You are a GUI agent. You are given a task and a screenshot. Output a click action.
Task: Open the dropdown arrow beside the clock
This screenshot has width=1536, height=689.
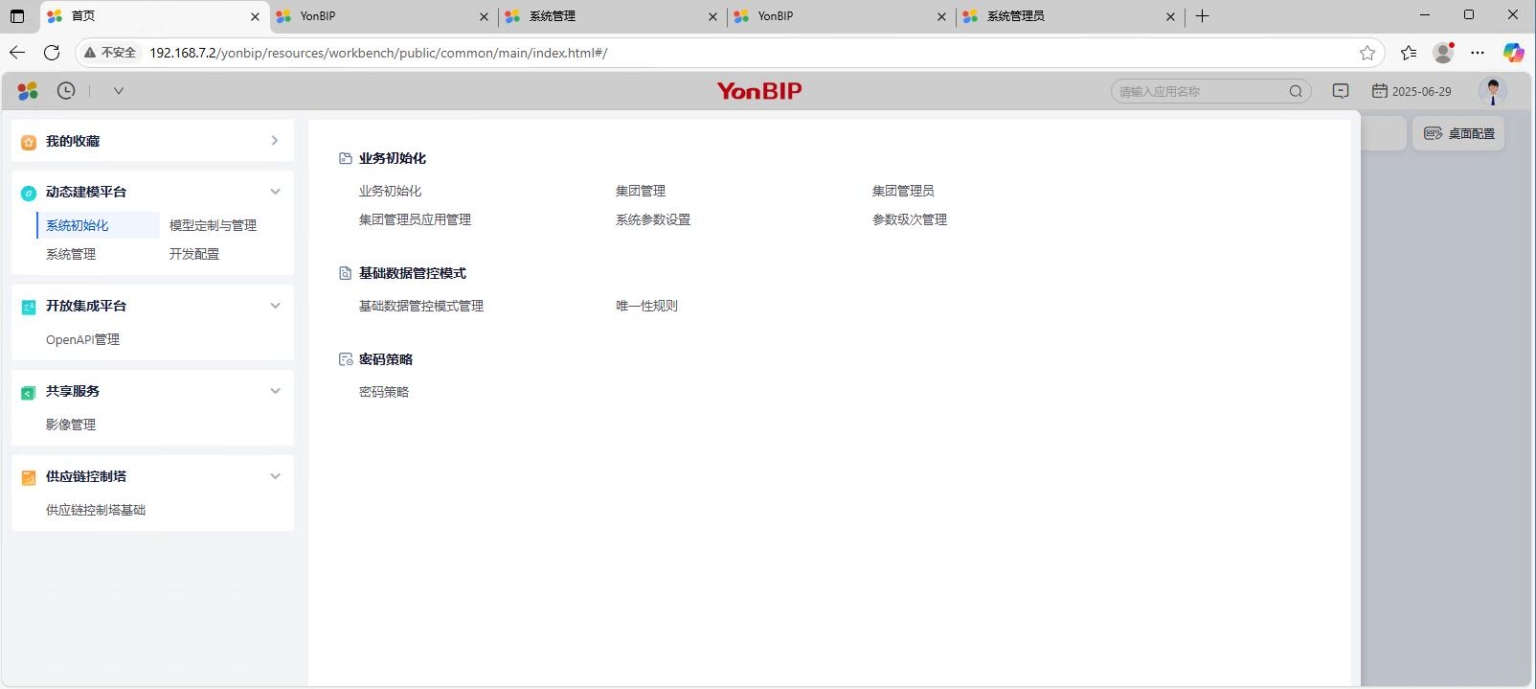[118, 91]
